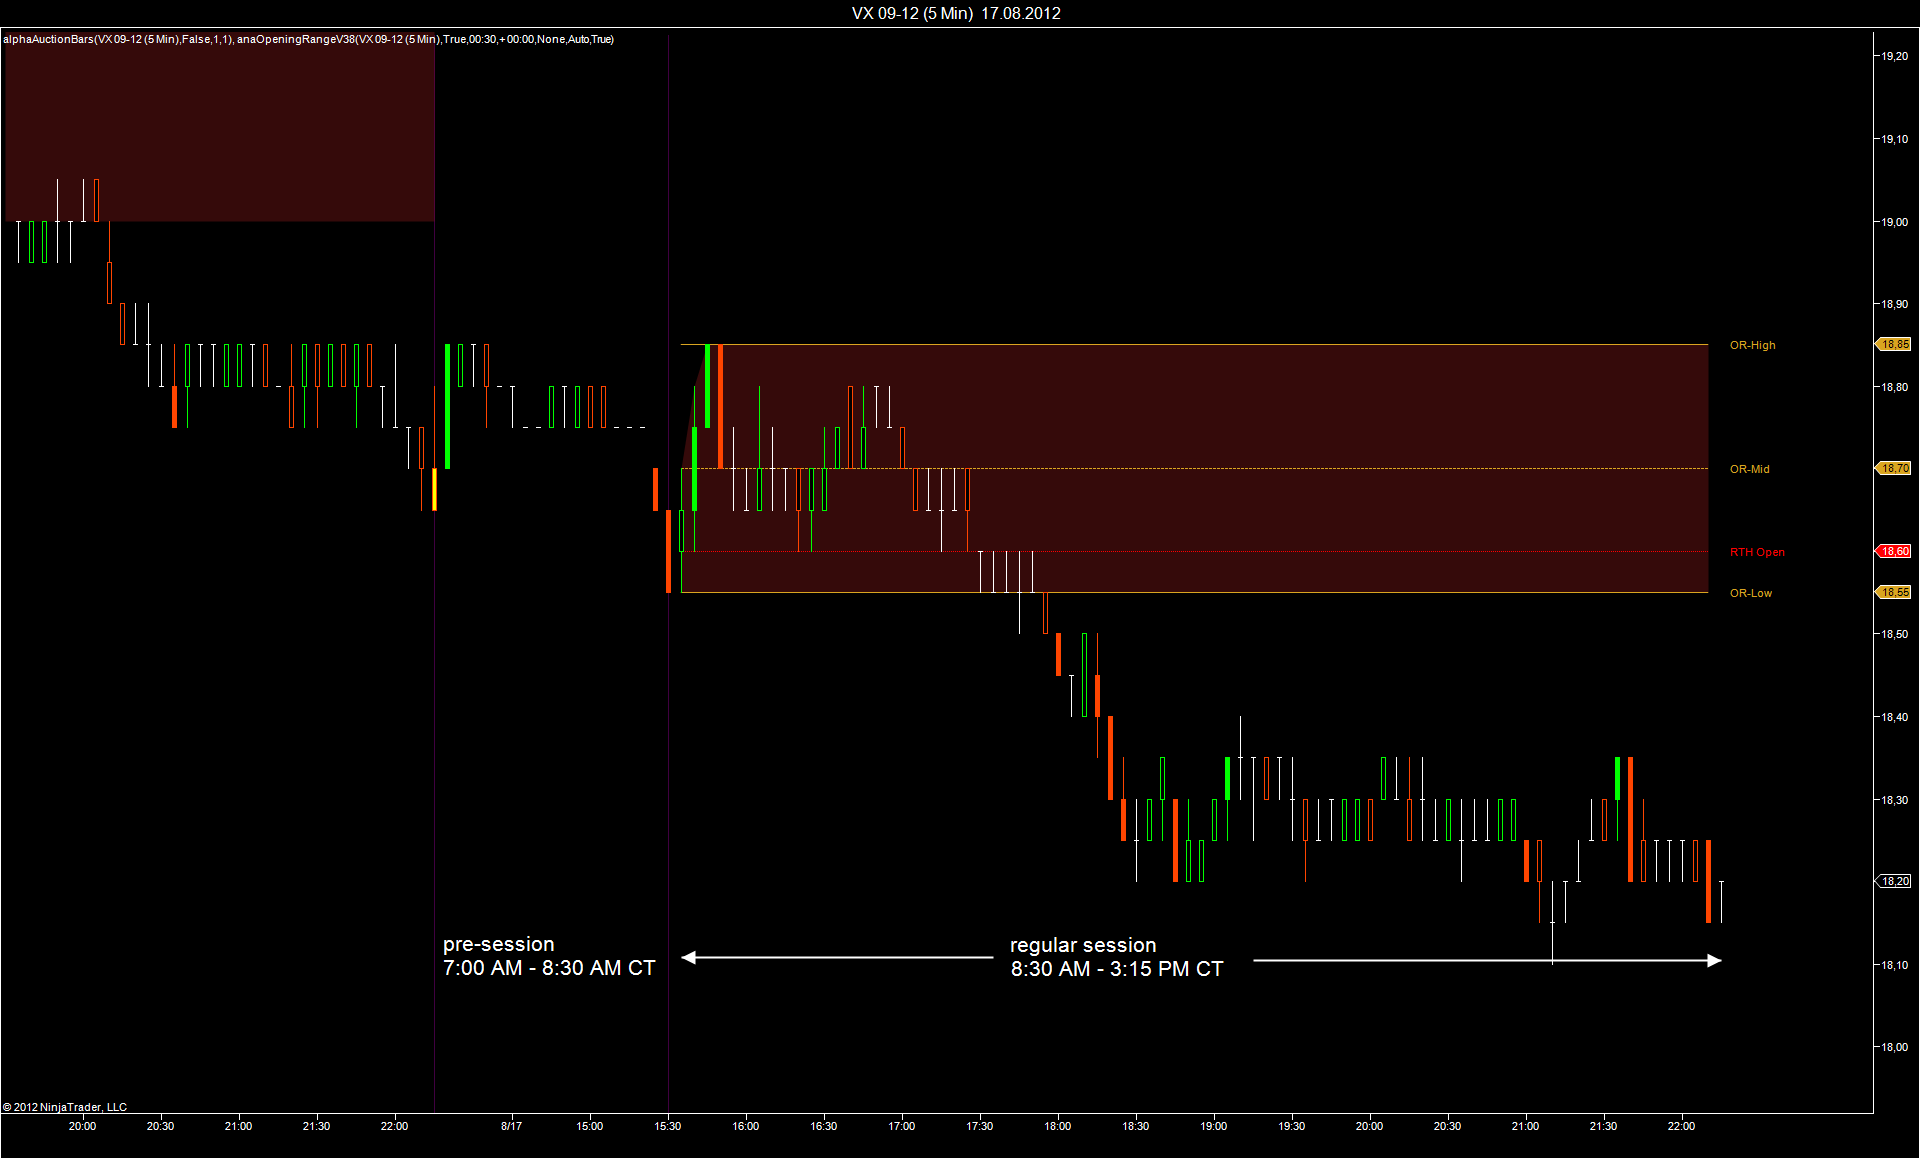The width and height of the screenshot is (1920, 1159).
Task: Select the OR-Low line label
Action: 1750,593
